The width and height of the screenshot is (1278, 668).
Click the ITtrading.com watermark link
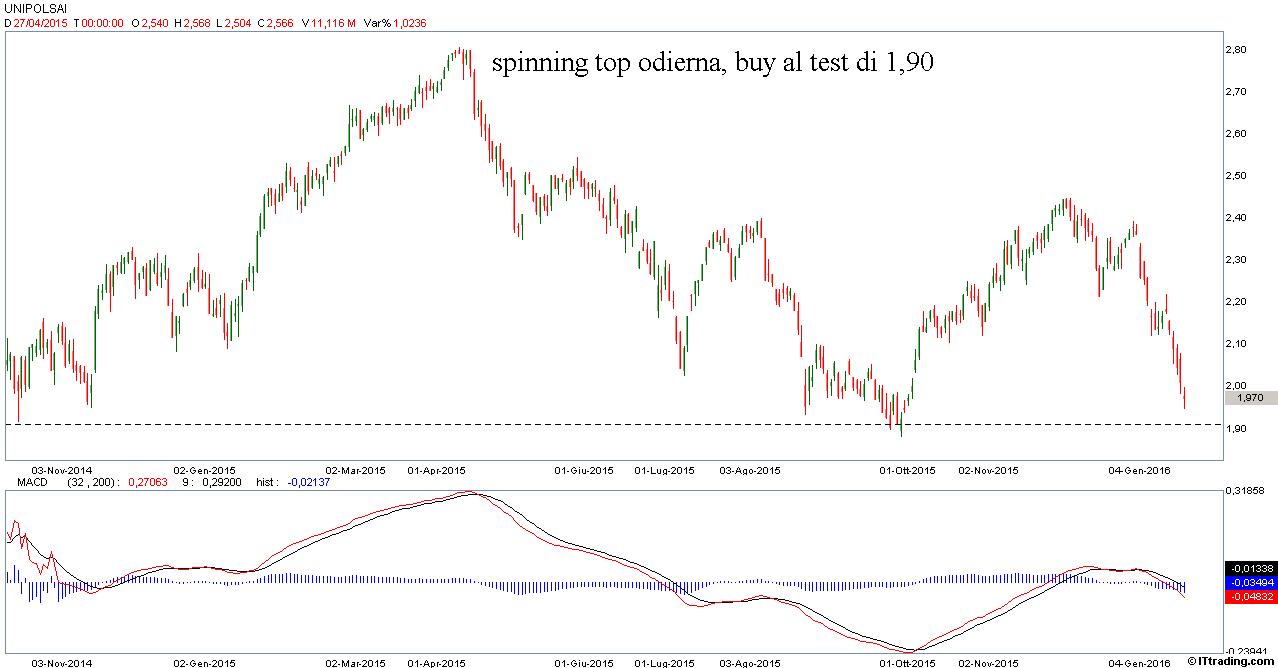(x=1231, y=661)
